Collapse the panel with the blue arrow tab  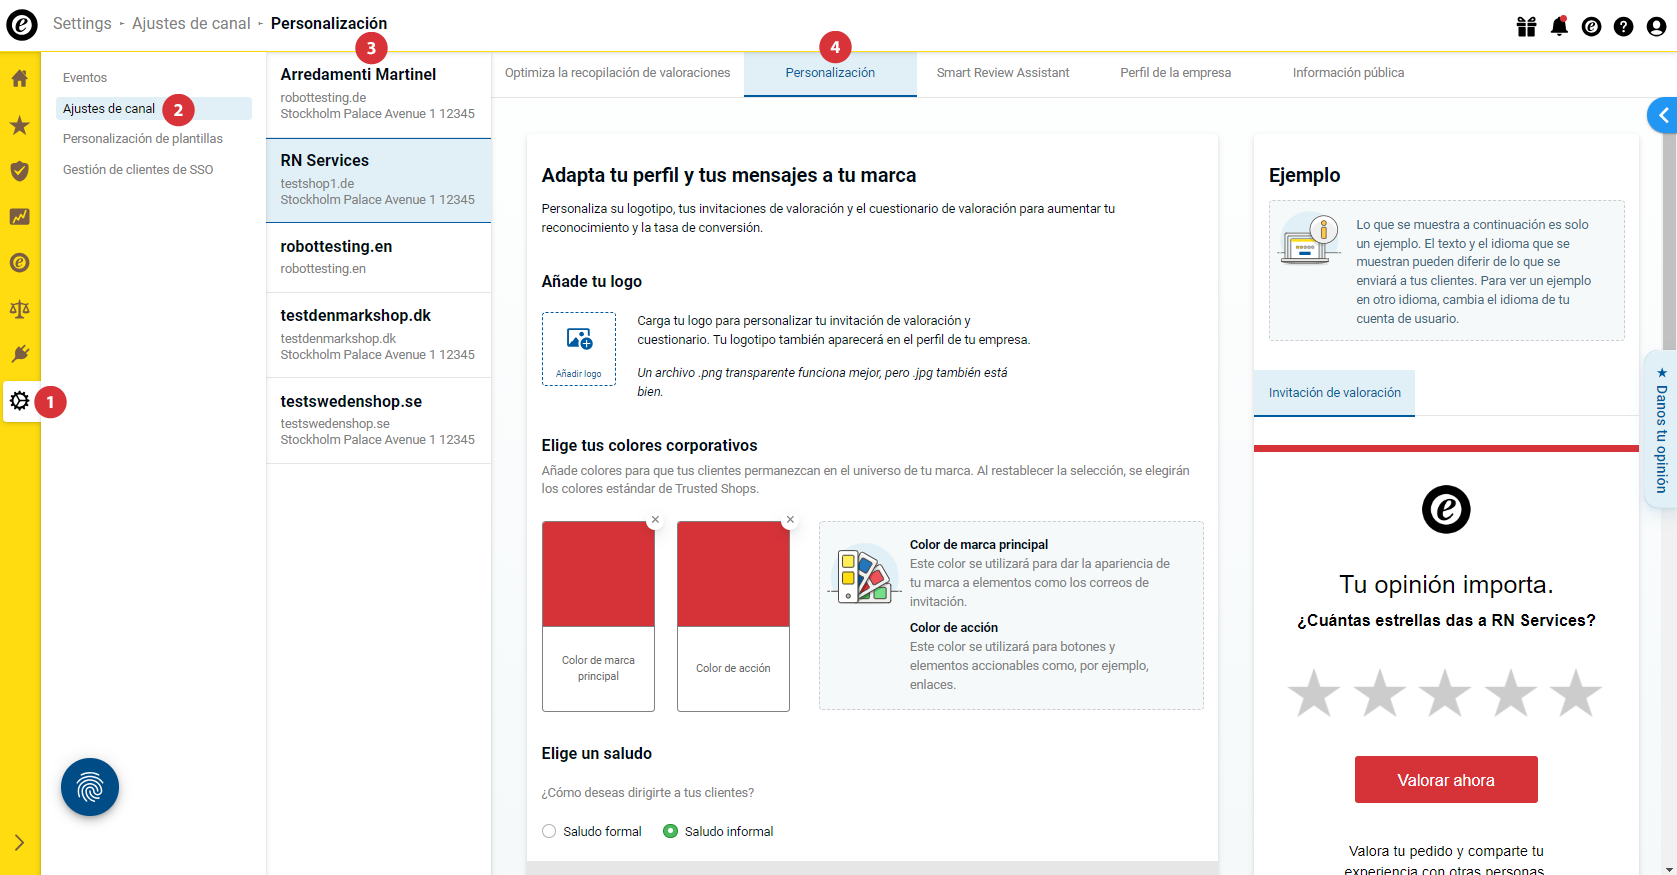[1662, 116]
